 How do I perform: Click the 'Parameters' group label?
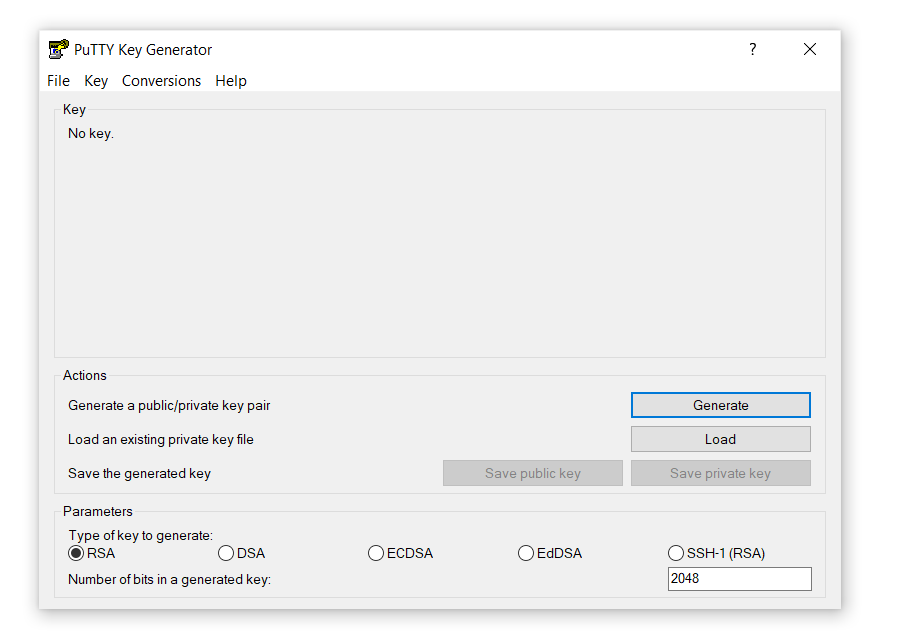98,511
